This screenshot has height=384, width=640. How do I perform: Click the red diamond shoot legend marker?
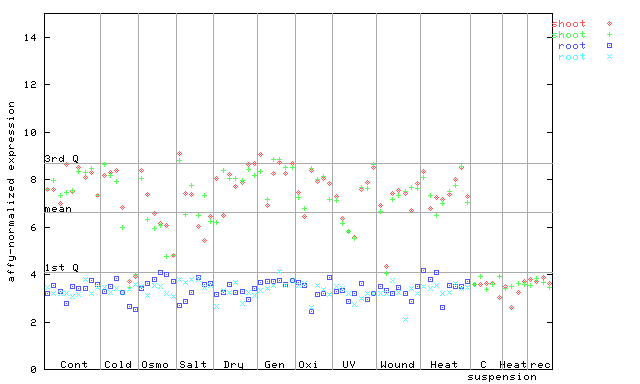609,24
